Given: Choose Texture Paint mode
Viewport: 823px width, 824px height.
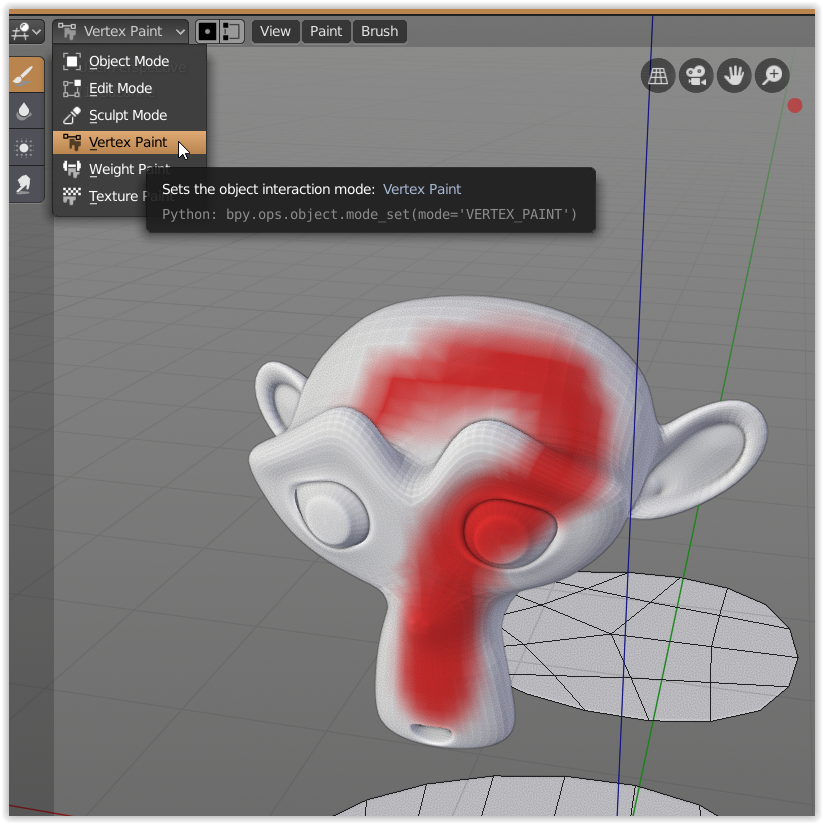Looking at the screenshot, I should [129, 196].
